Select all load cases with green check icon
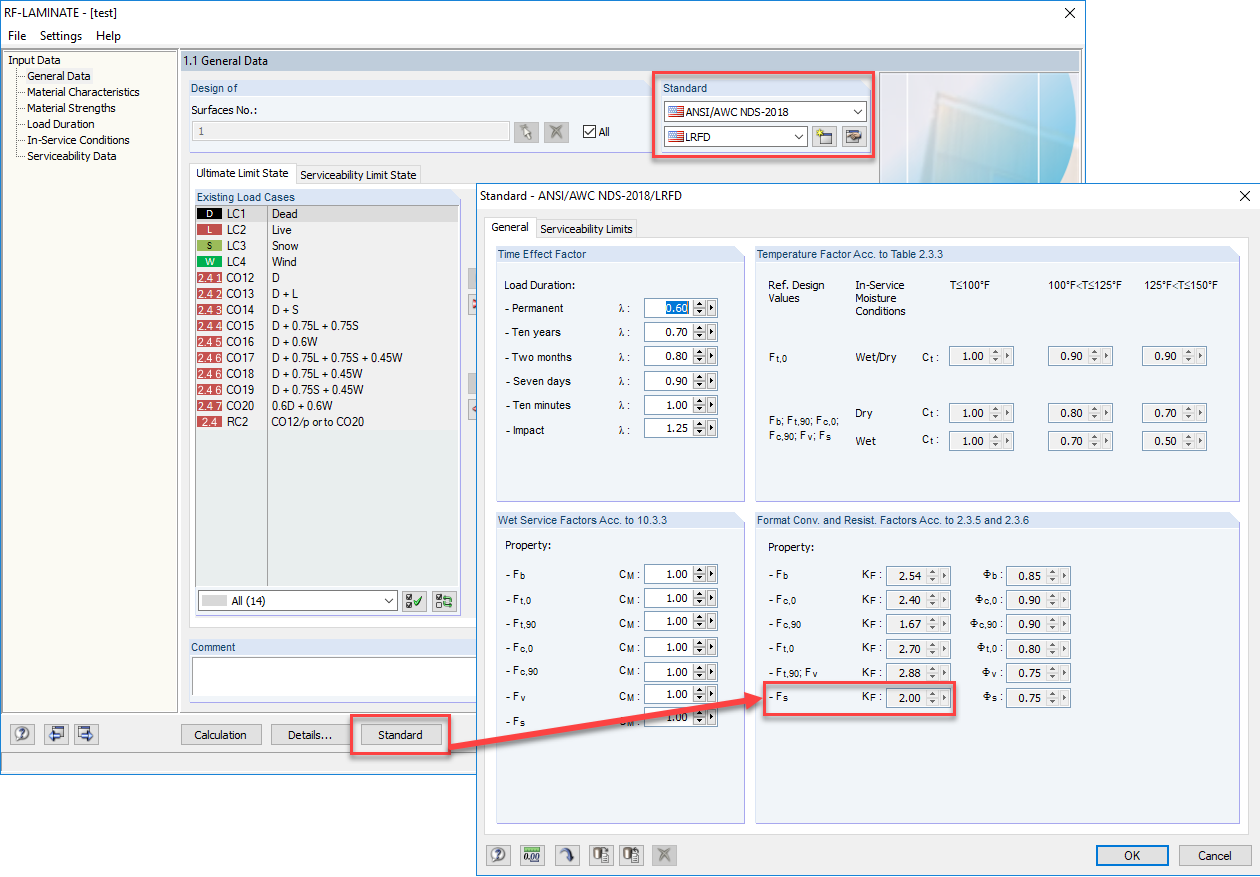Image resolution: width=1260 pixels, height=877 pixels. 414,600
